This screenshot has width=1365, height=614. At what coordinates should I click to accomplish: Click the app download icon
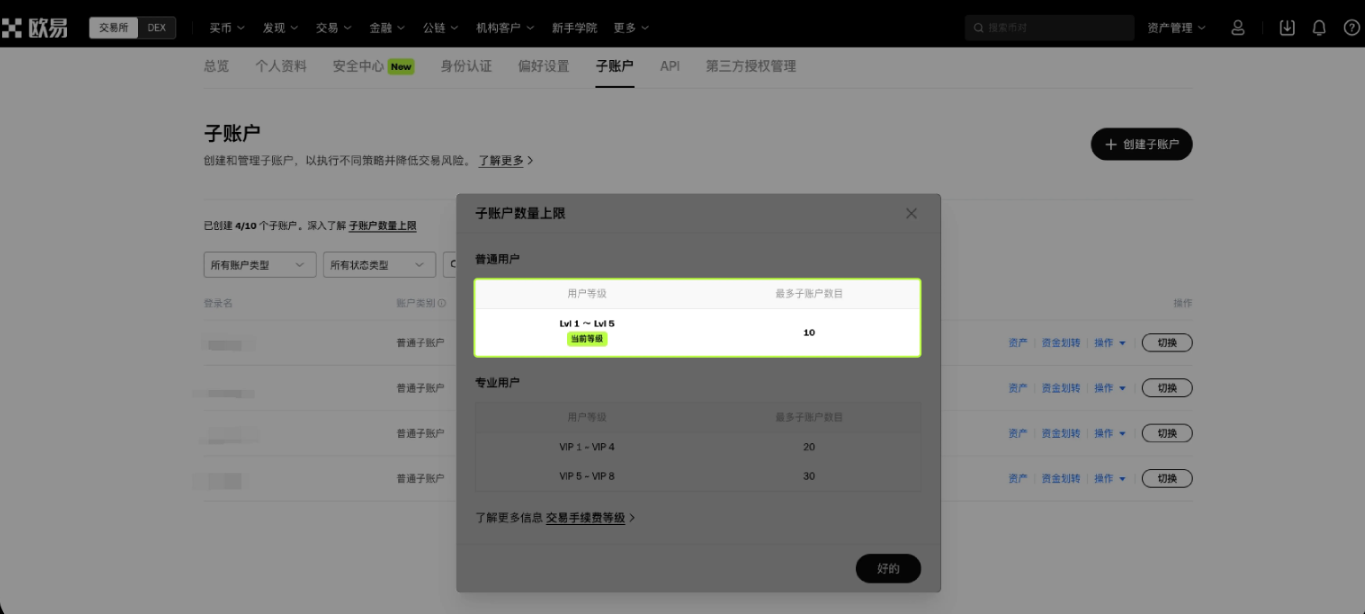point(1287,27)
